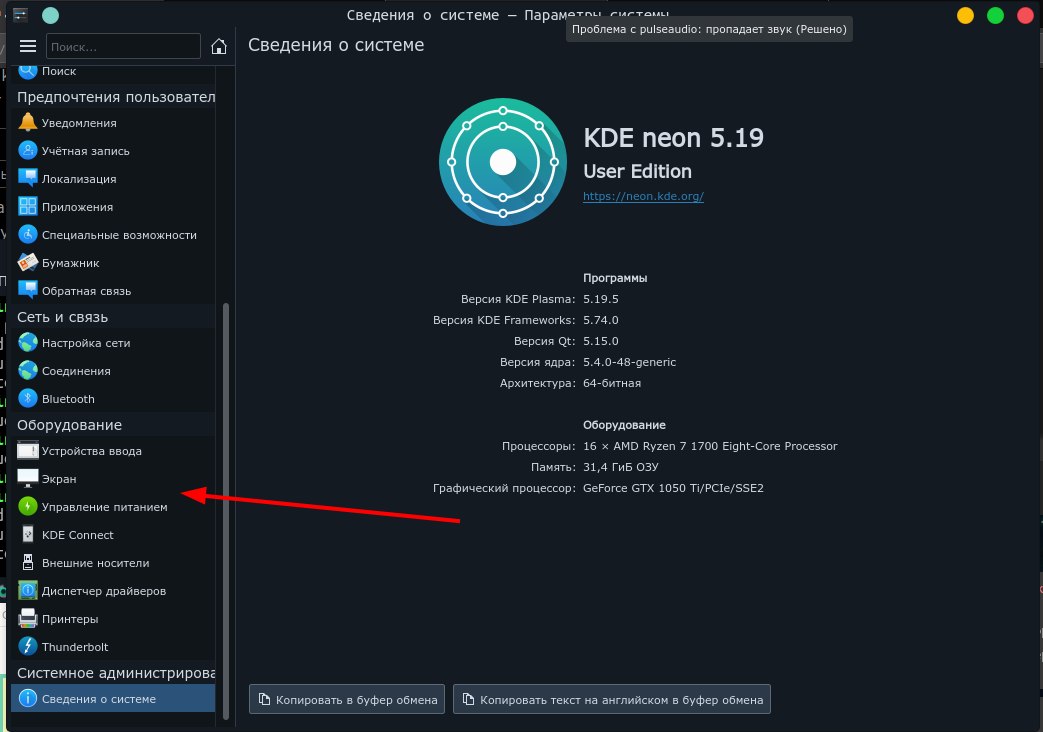The width and height of the screenshot is (1043, 732).
Task: Click the GeForce GTX 1050 Ti/PCIe/SSE2 value
Action: pos(673,488)
